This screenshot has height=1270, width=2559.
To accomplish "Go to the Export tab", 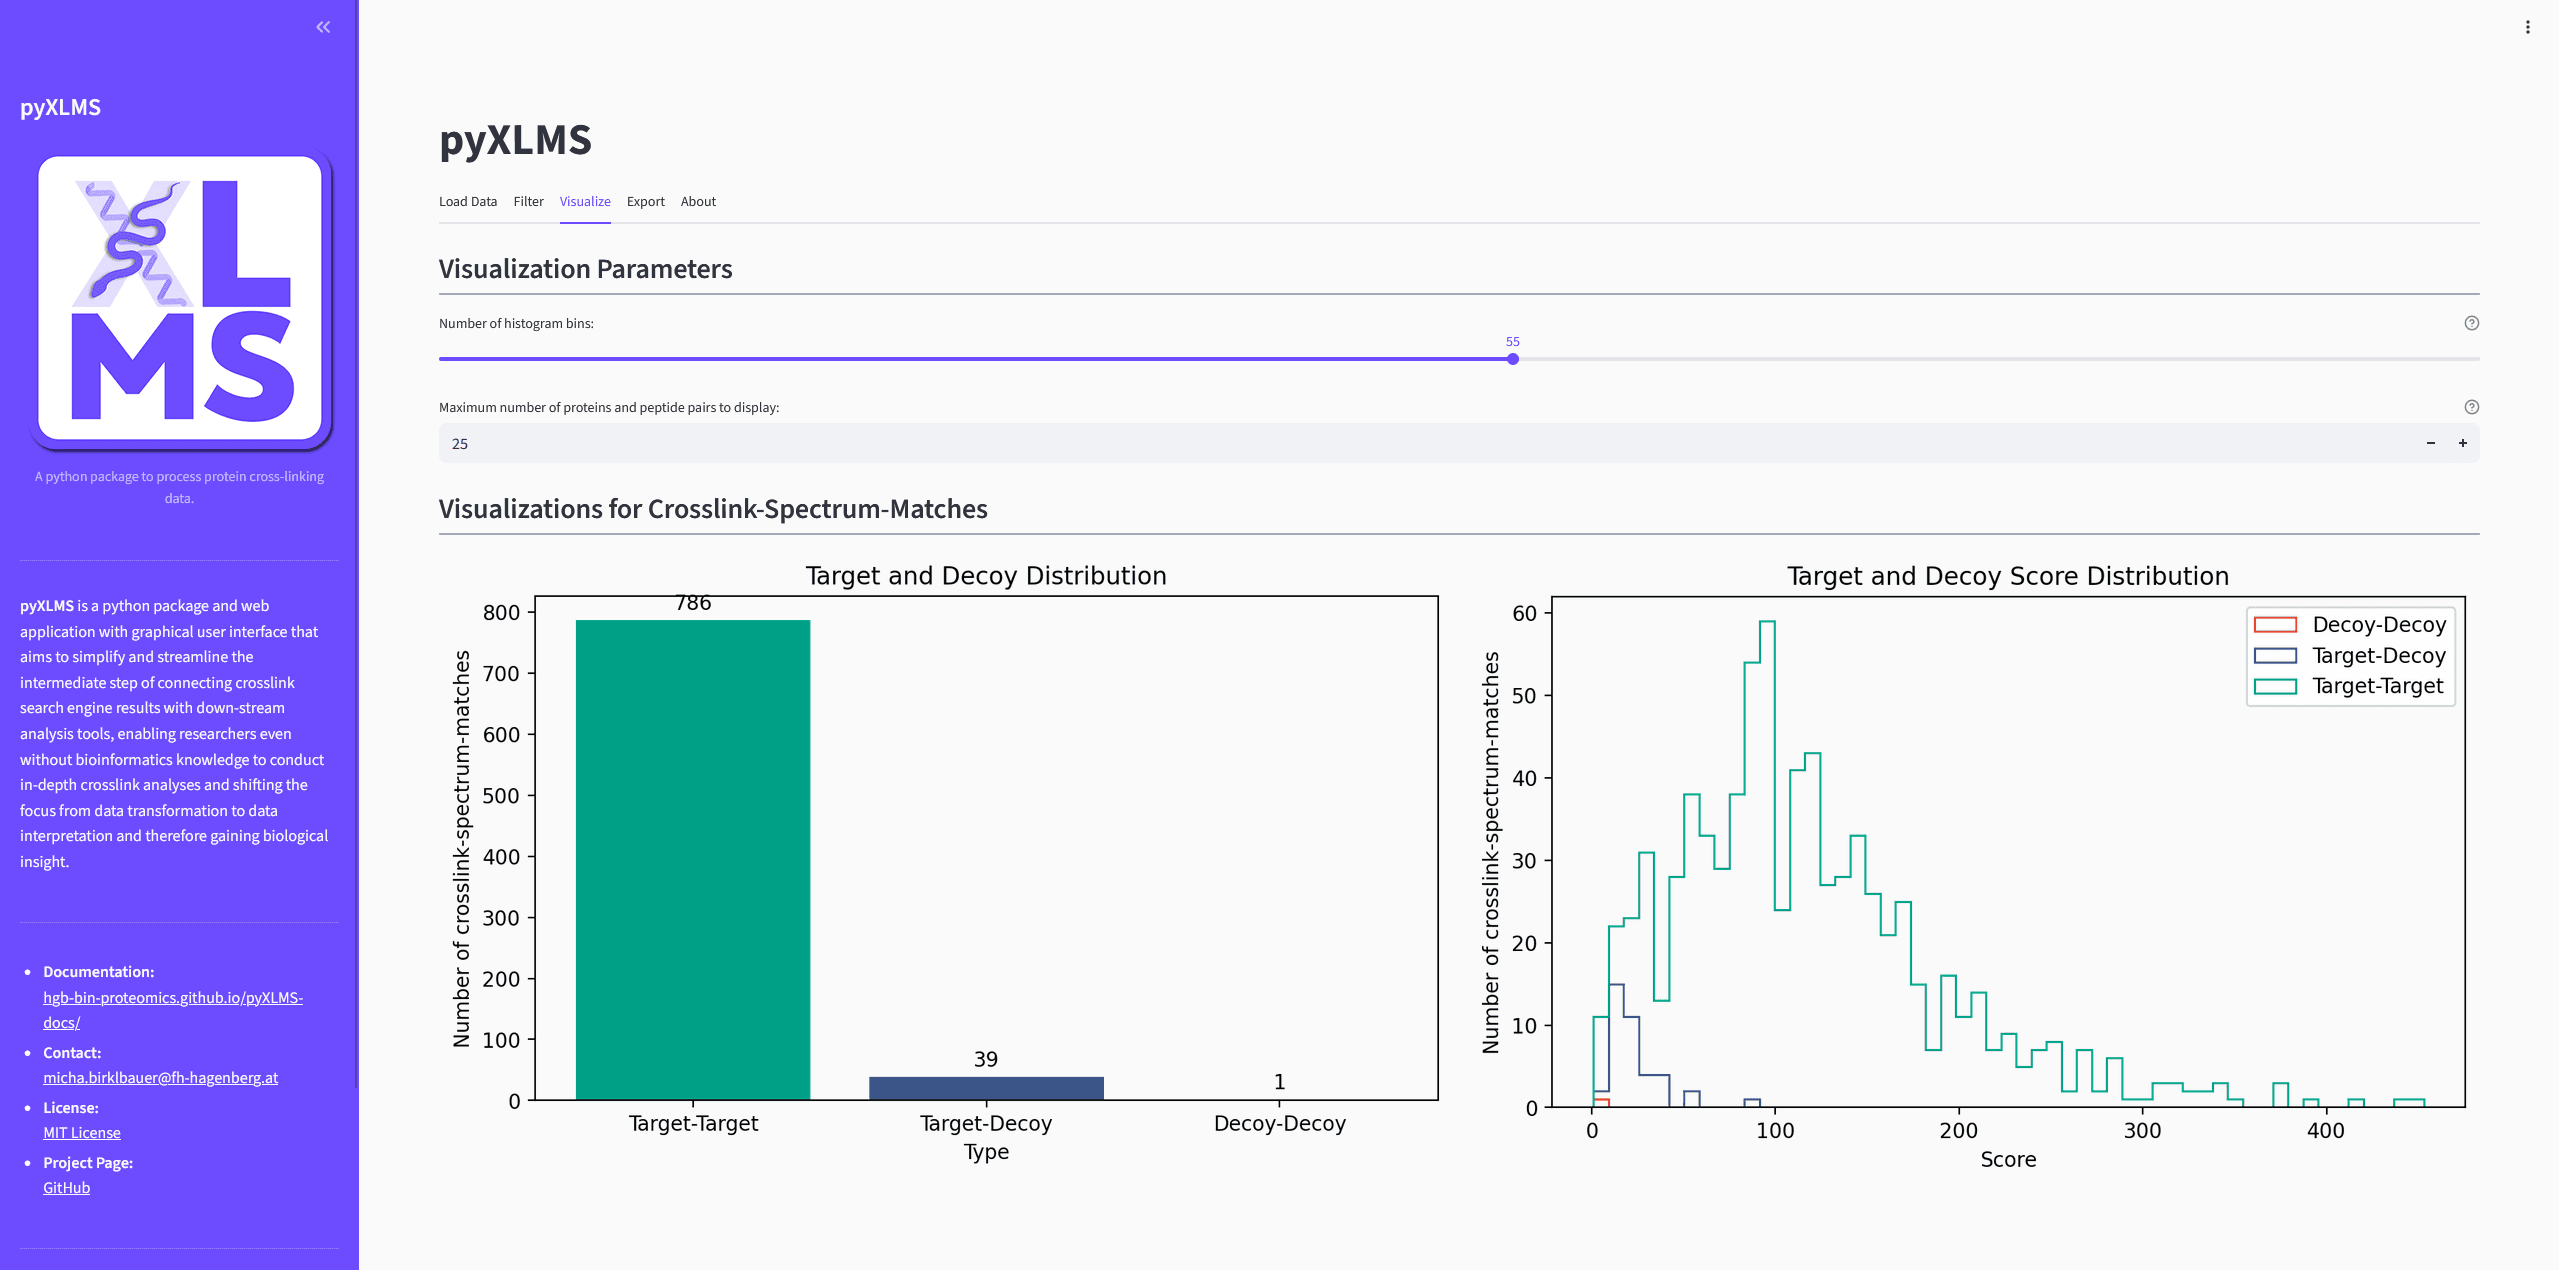I will 645,201.
